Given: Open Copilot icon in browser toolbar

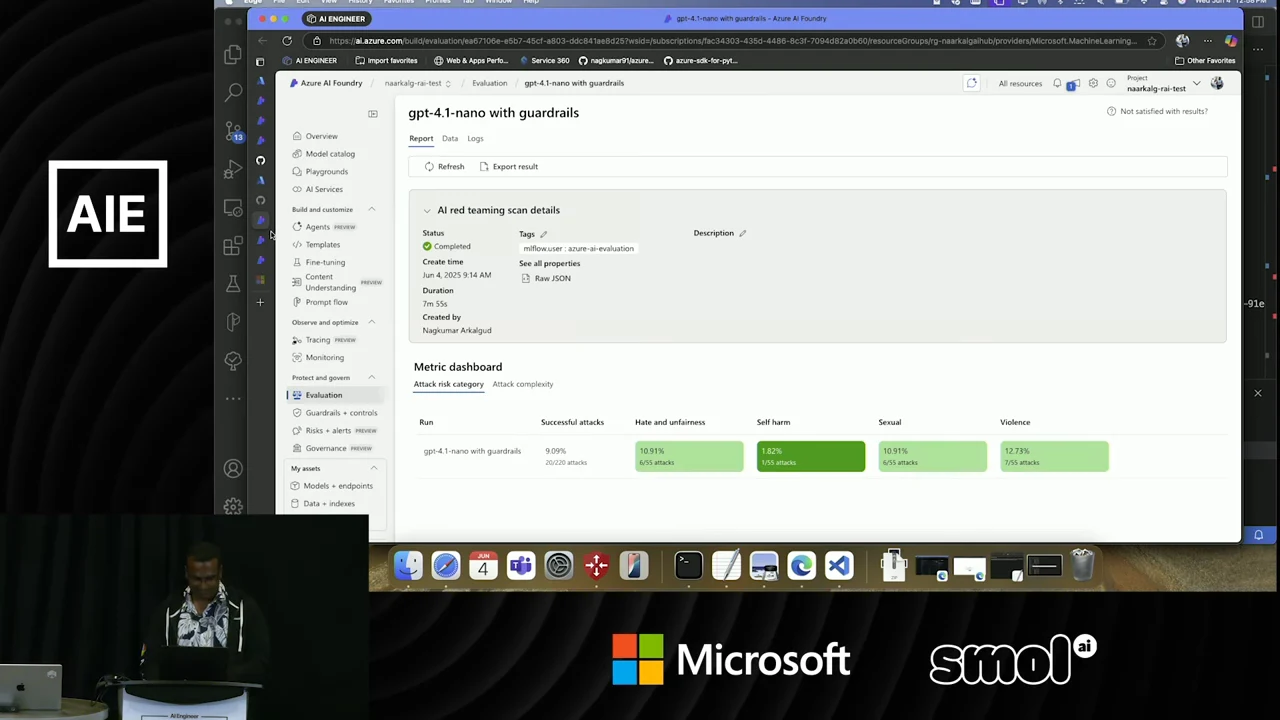Looking at the screenshot, I should point(1230,41).
